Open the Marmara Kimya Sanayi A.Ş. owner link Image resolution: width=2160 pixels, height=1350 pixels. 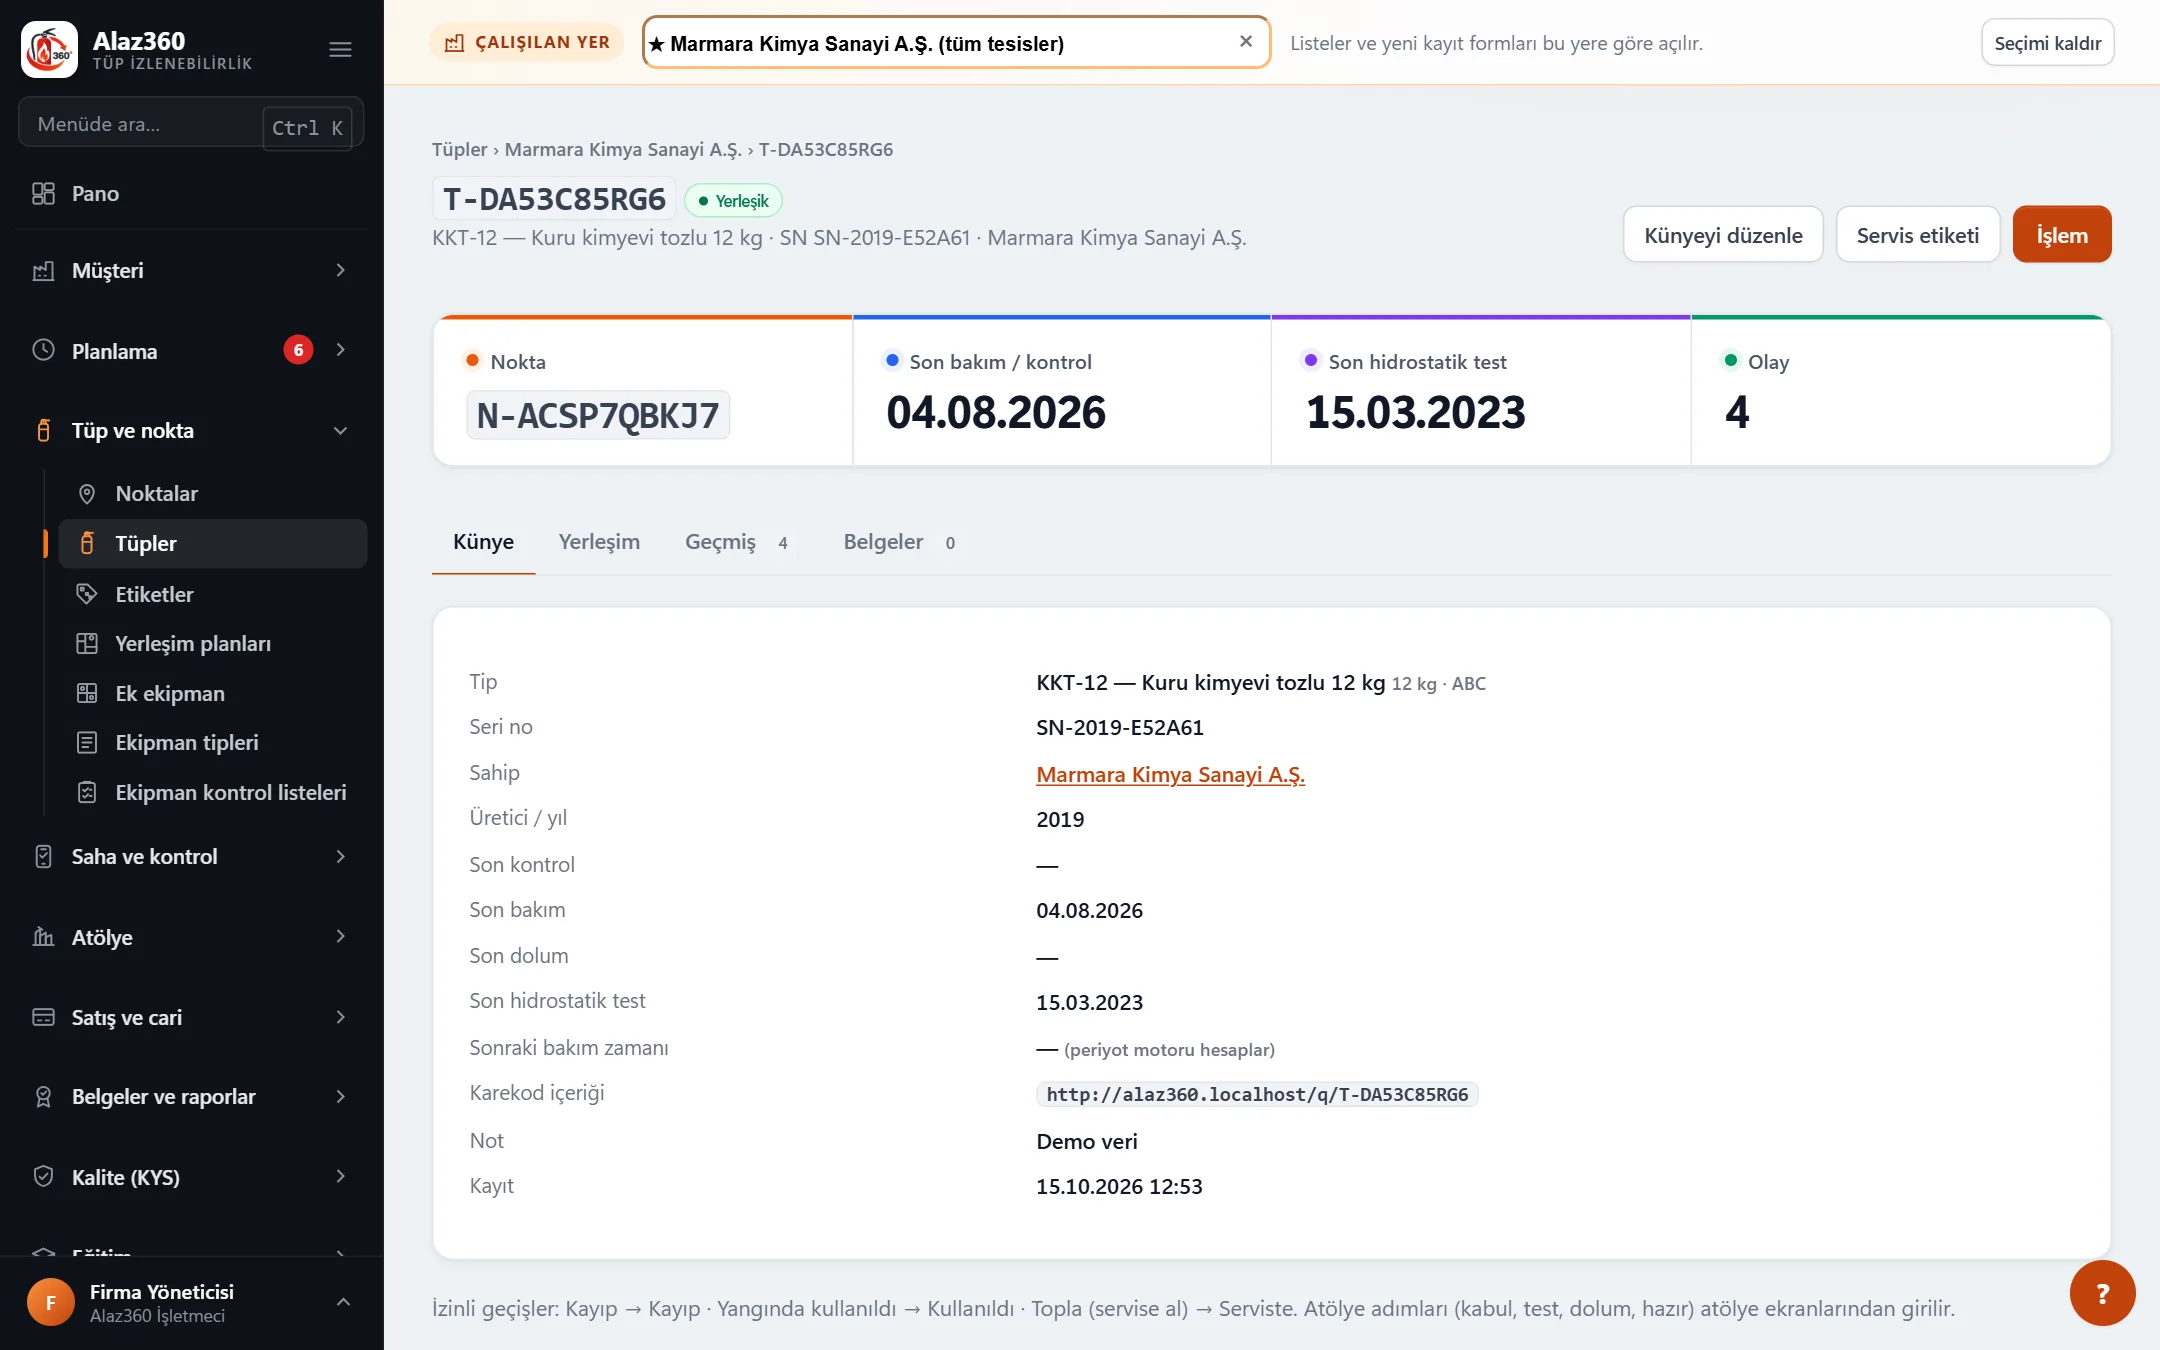(1170, 774)
